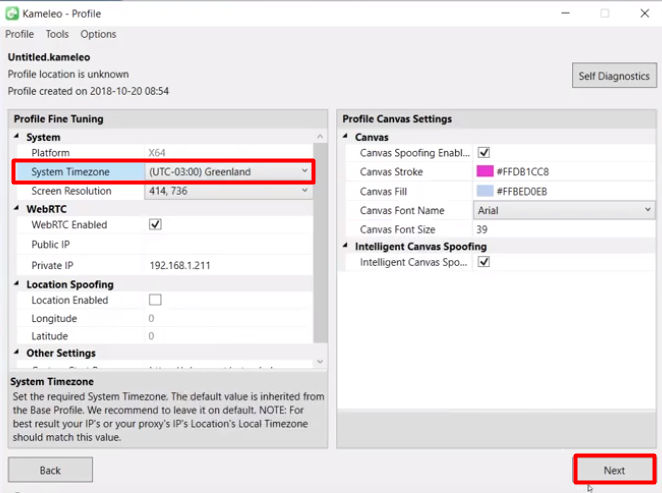
Task: Open the Options menu
Action: [x=98, y=34]
